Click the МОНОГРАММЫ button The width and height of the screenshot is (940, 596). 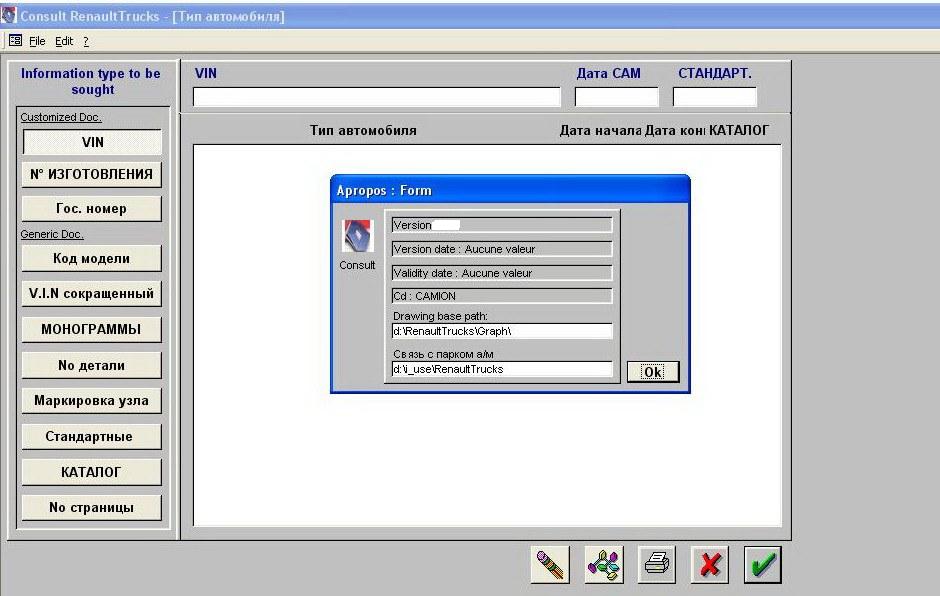coord(92,329)
